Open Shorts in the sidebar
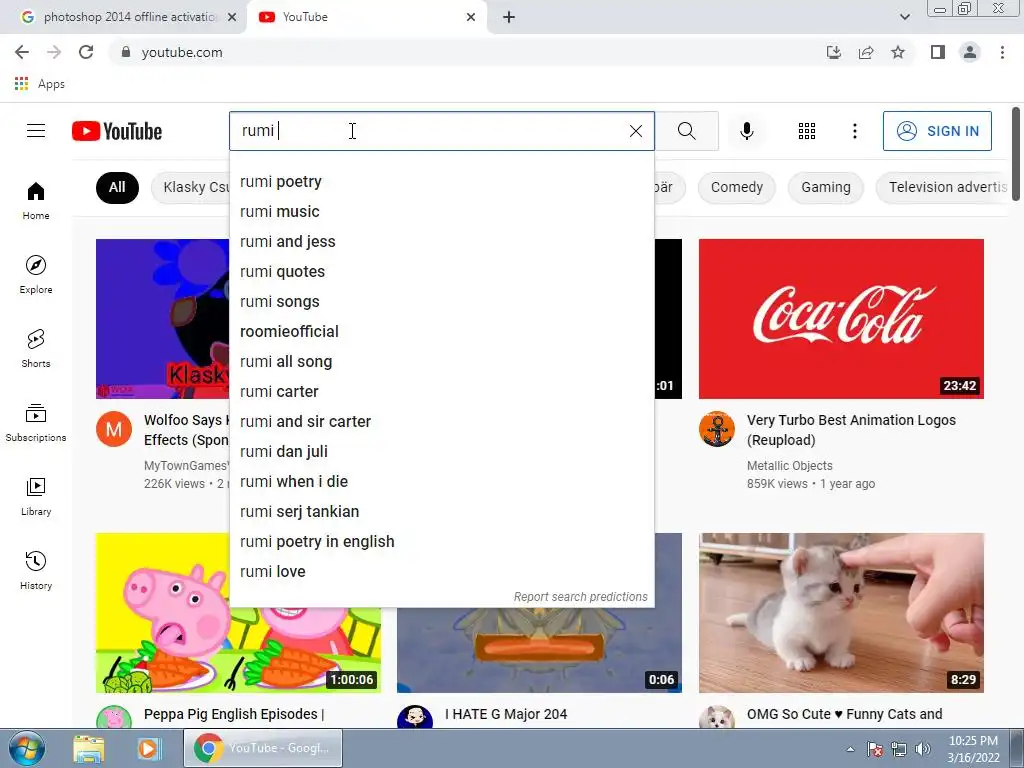The width and height of the screenshot is (1024, 768). [36, 349]
